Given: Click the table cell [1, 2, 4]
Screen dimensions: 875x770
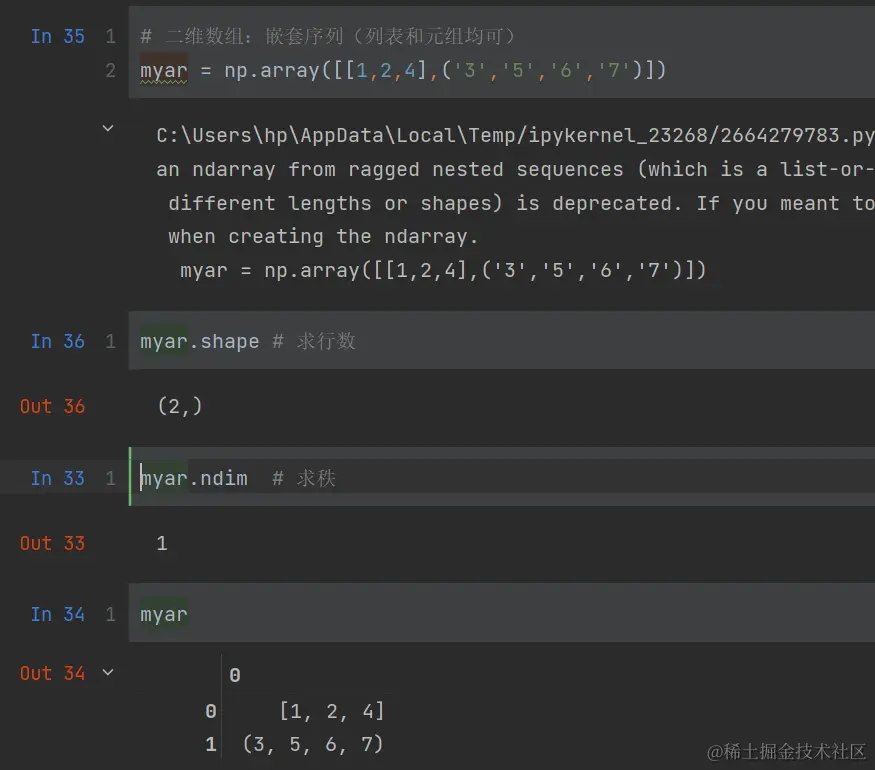Looking at the screenshot, I should [x=332, y=711].
